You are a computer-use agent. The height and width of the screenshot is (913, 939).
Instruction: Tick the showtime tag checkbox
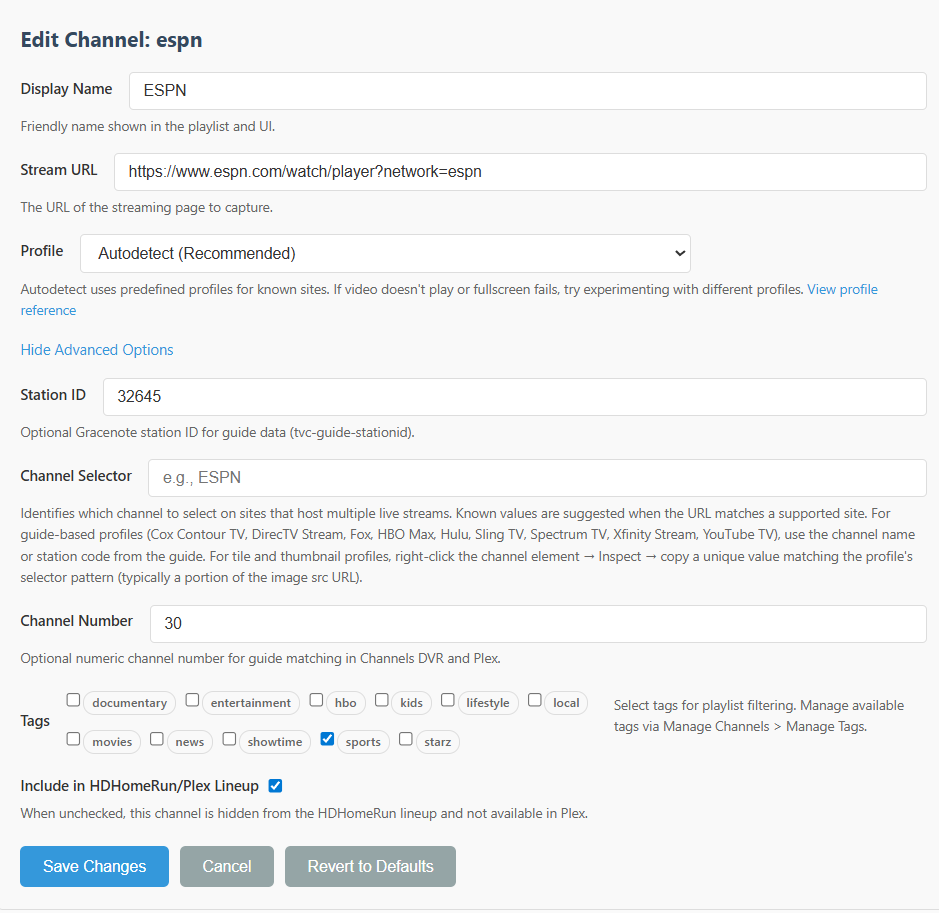229,740
